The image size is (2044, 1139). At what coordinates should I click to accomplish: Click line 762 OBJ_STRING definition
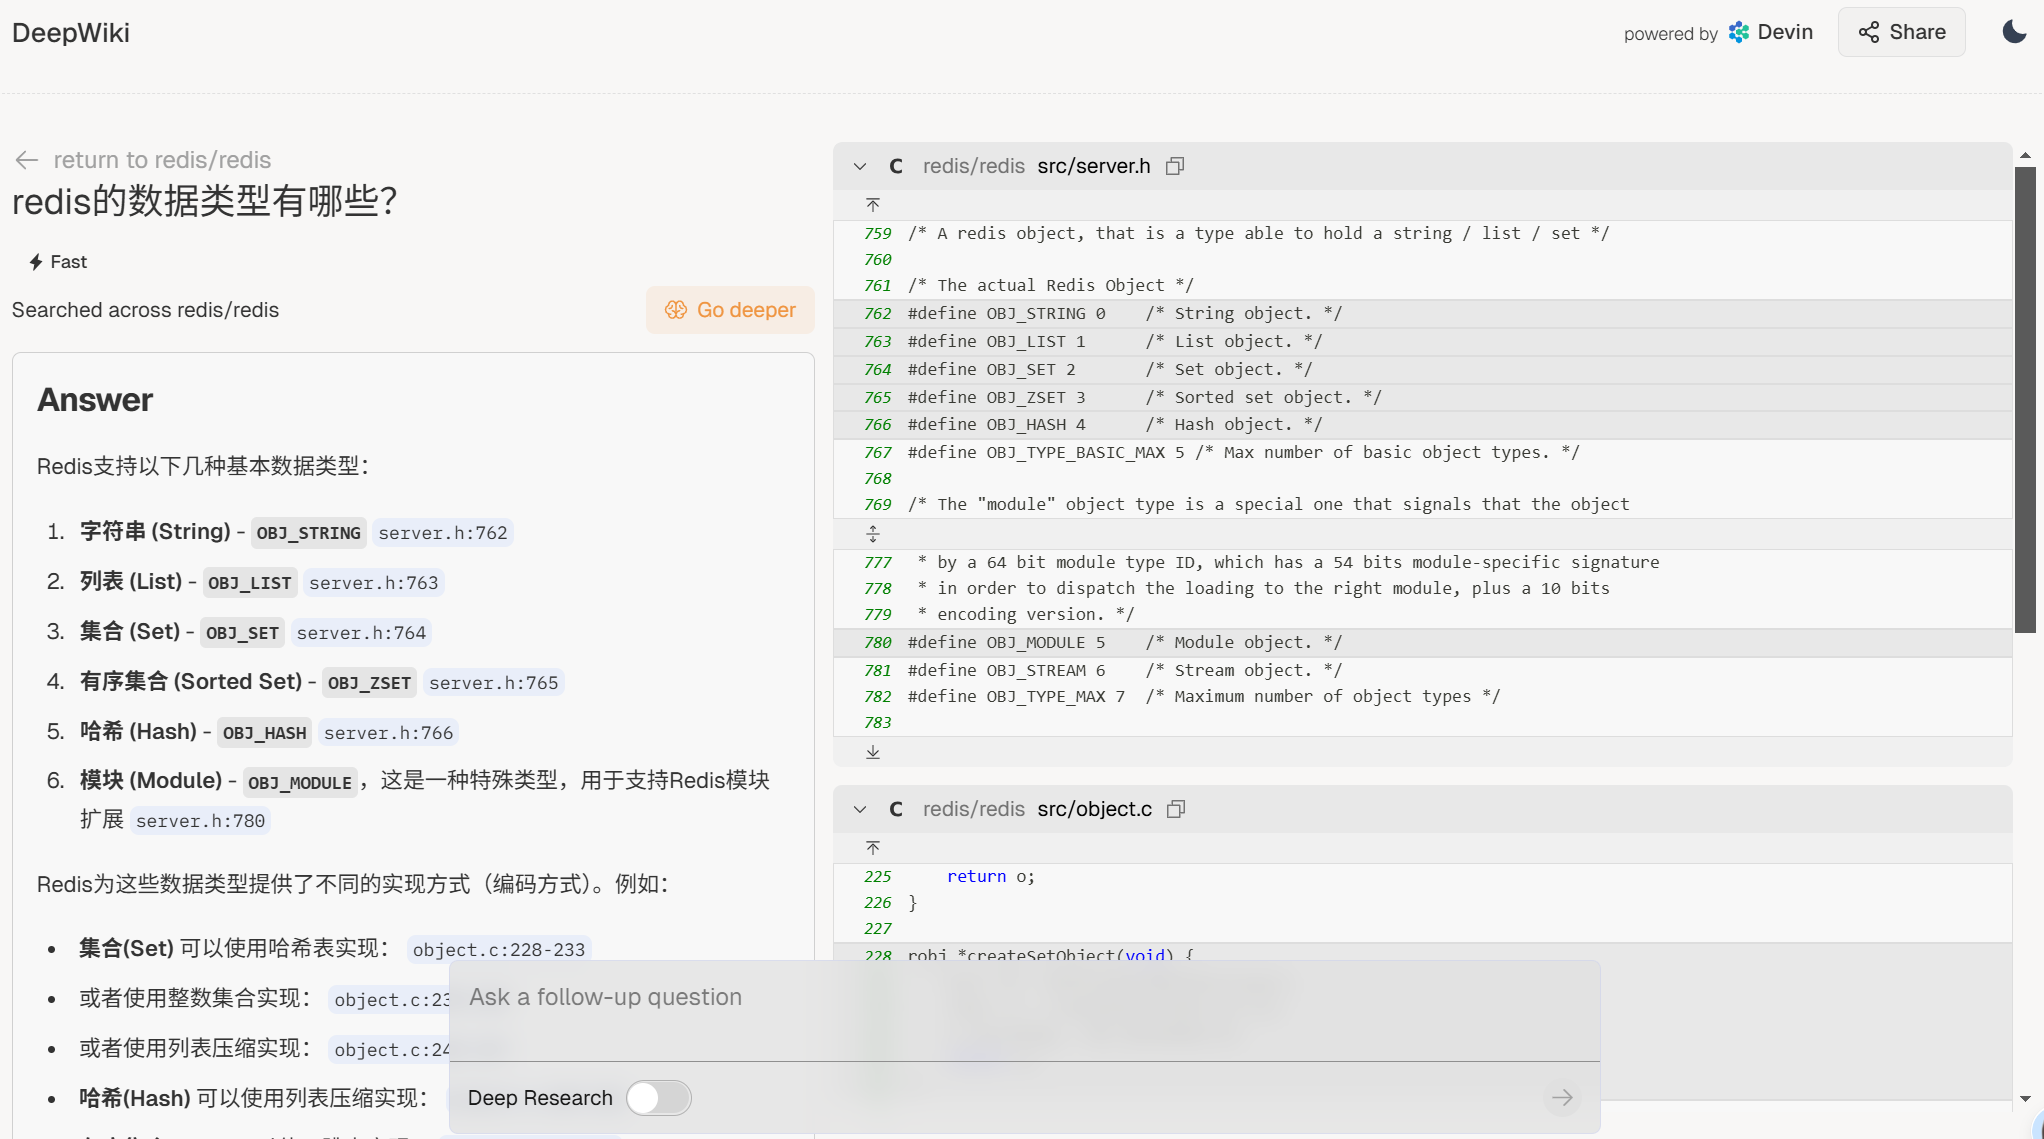[x=1422, y=314]
